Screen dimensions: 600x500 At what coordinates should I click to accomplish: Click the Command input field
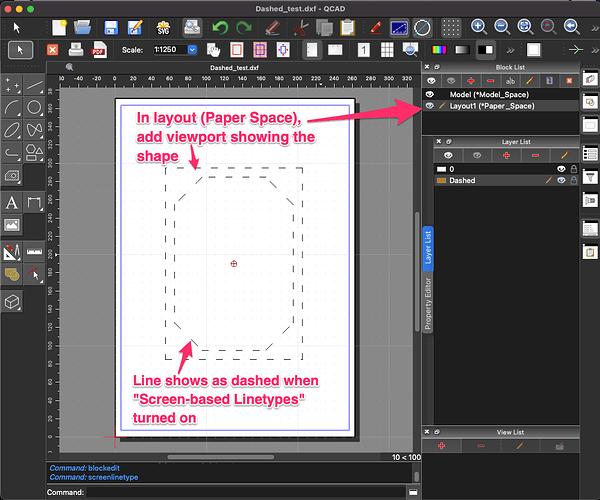246,492
